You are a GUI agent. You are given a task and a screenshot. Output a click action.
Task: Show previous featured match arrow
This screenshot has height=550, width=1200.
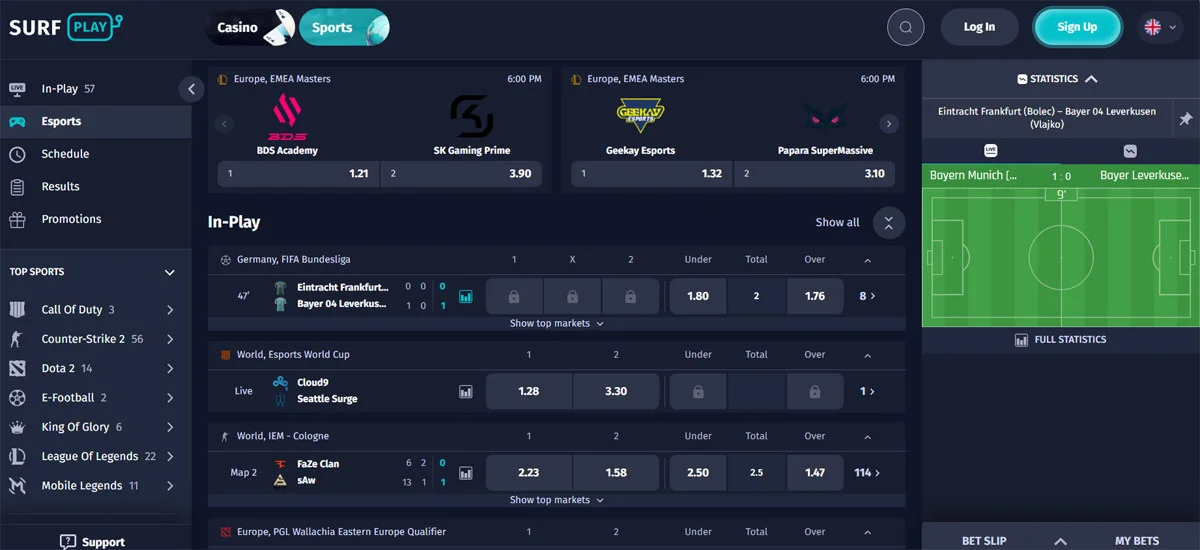(225, 124)
